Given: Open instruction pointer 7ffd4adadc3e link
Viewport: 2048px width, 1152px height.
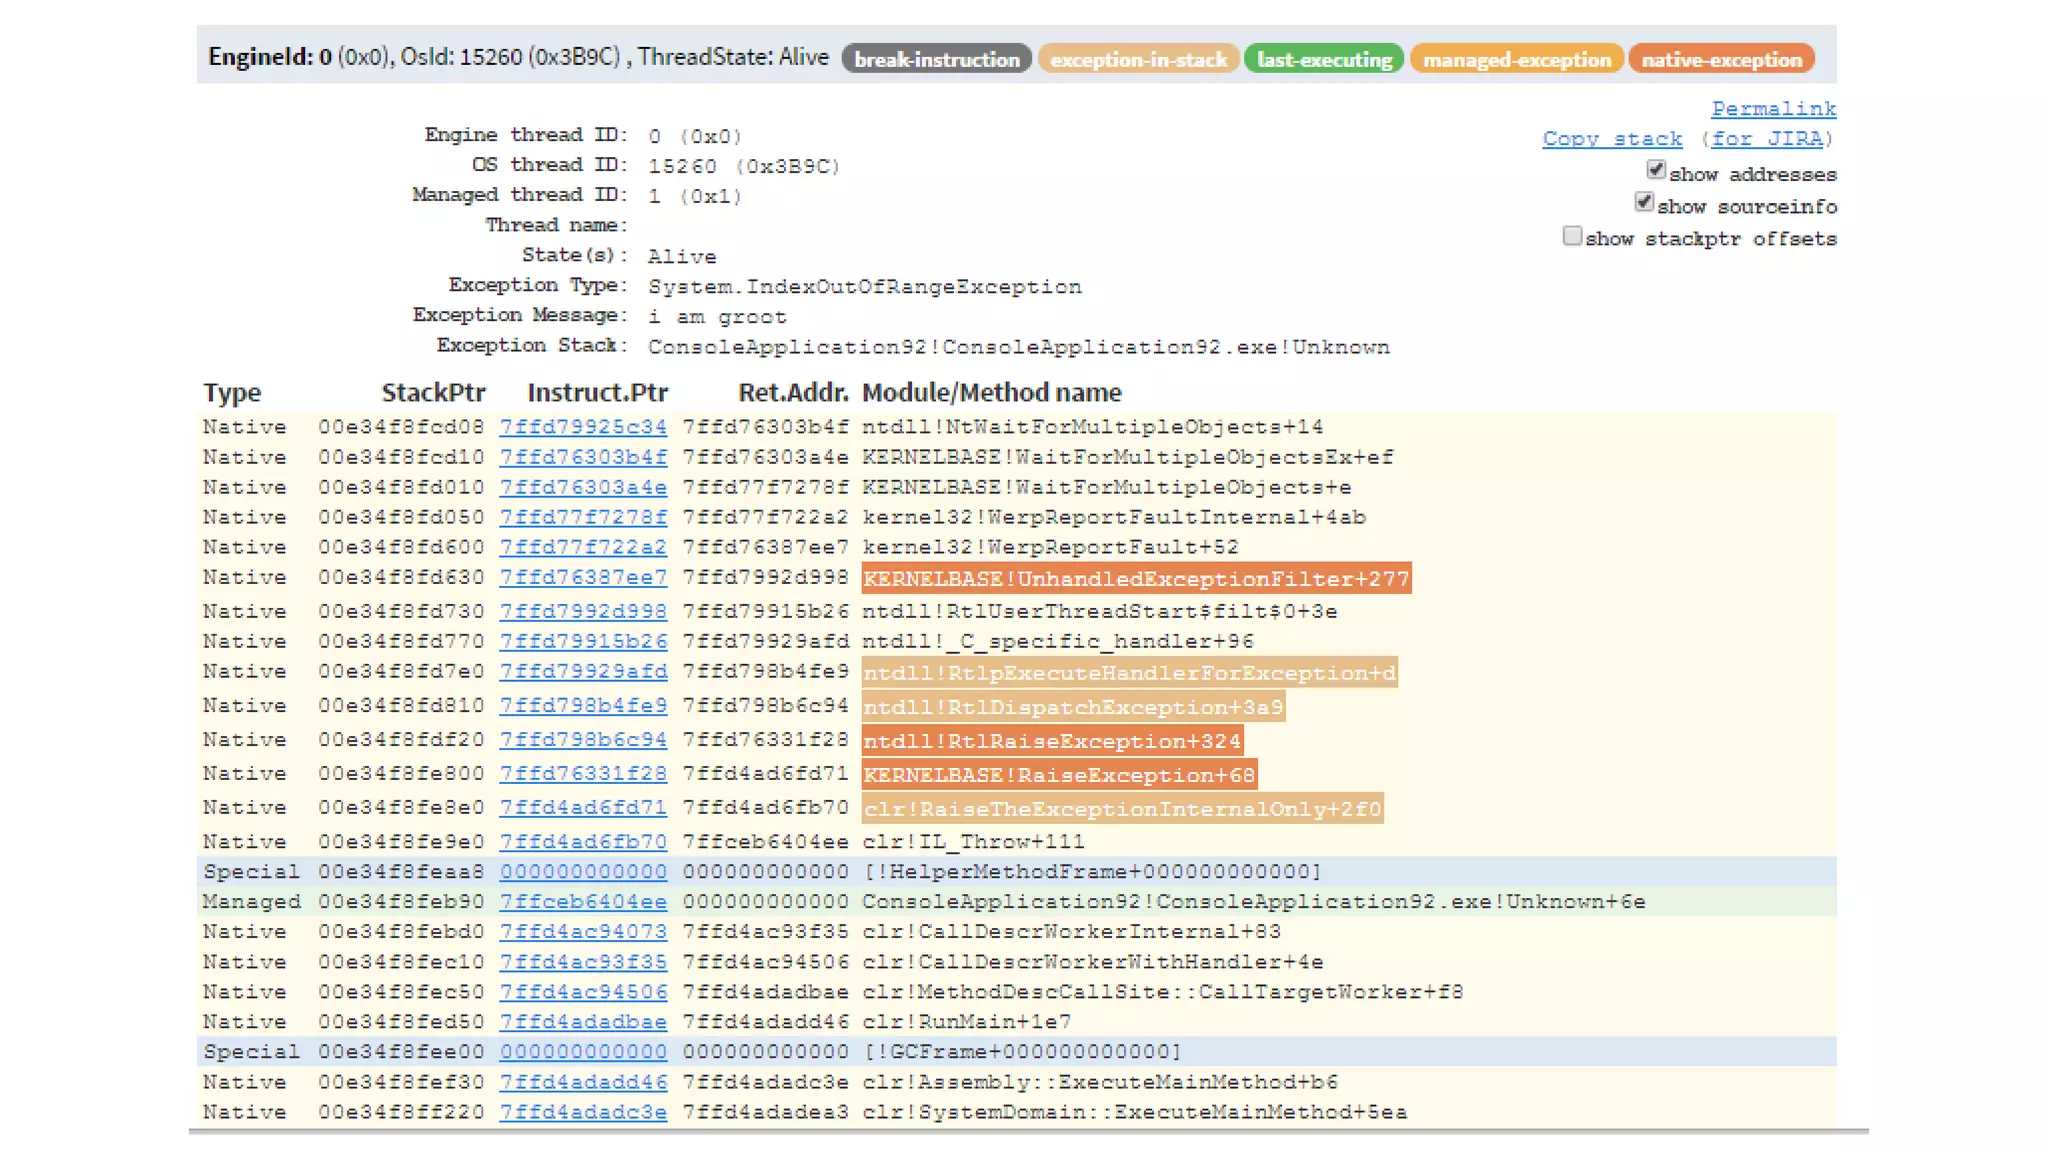Looking at the screenshot, I should 583,1112.
